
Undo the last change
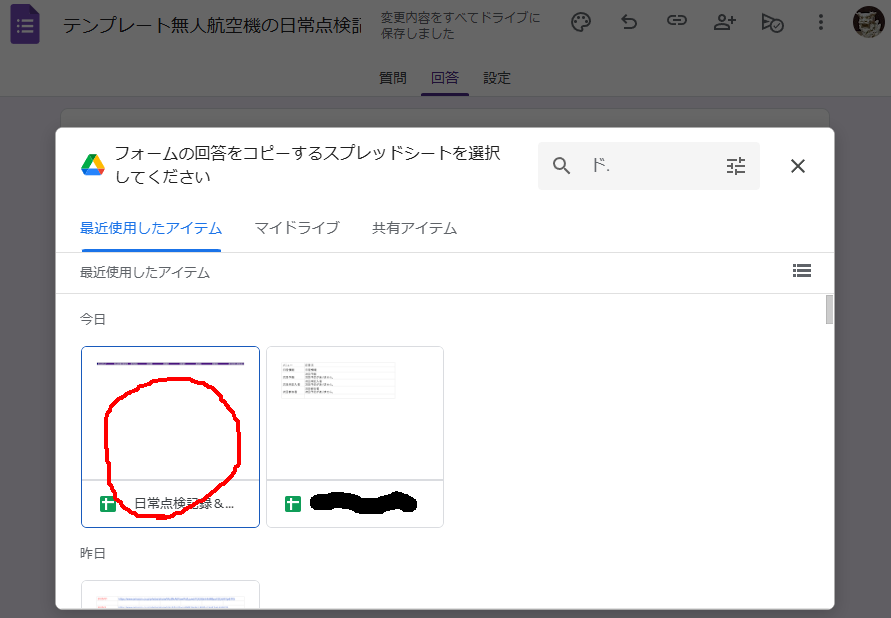[x=629, y=22]
